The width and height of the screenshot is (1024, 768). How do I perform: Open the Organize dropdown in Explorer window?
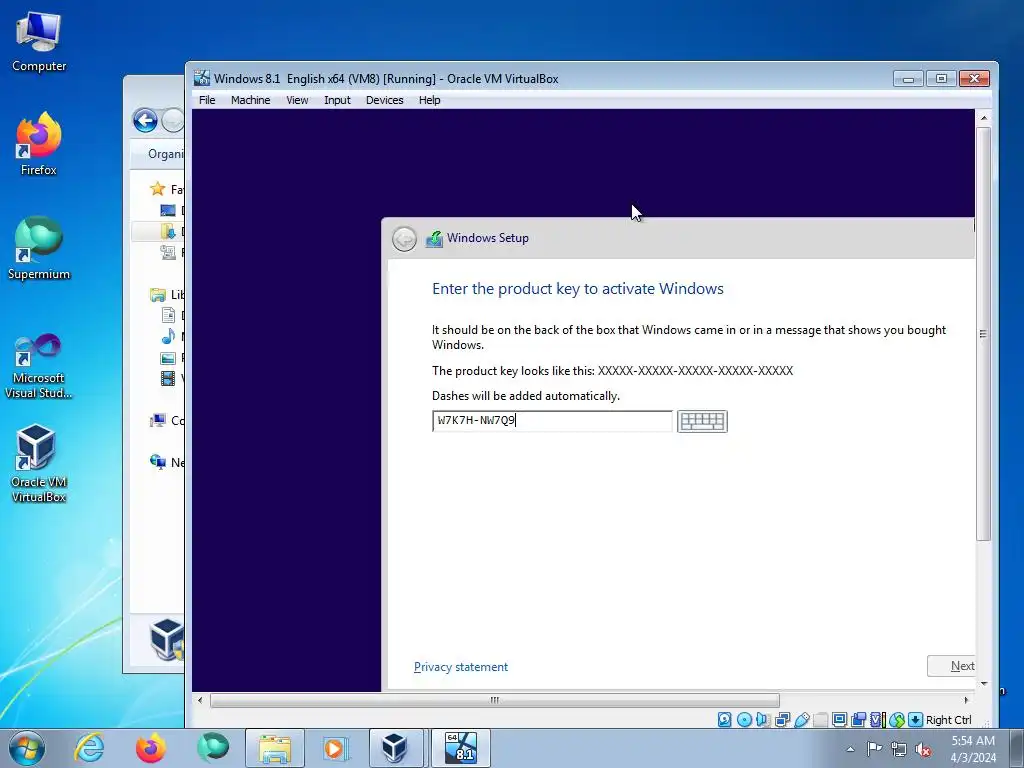click(166, 153)
